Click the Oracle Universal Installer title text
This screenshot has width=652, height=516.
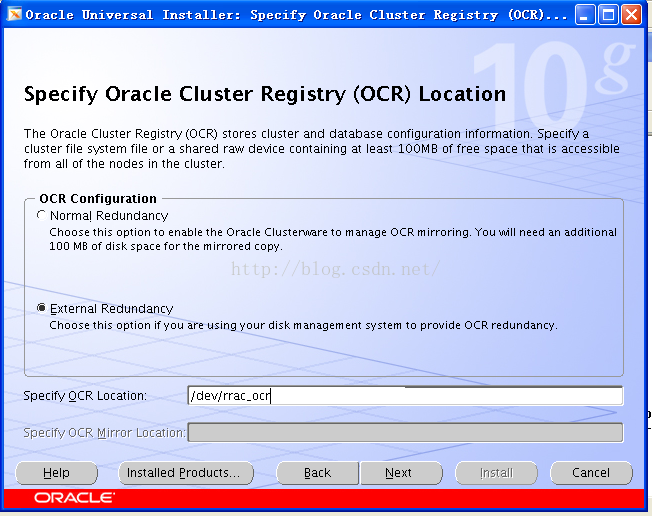296,15
